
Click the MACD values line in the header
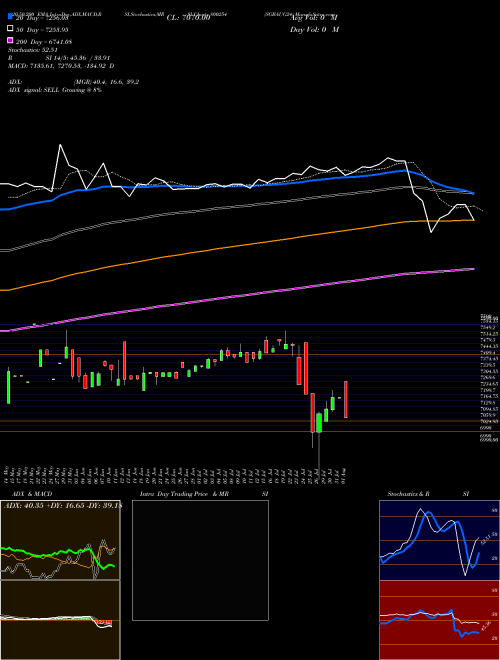pos(61,66)
